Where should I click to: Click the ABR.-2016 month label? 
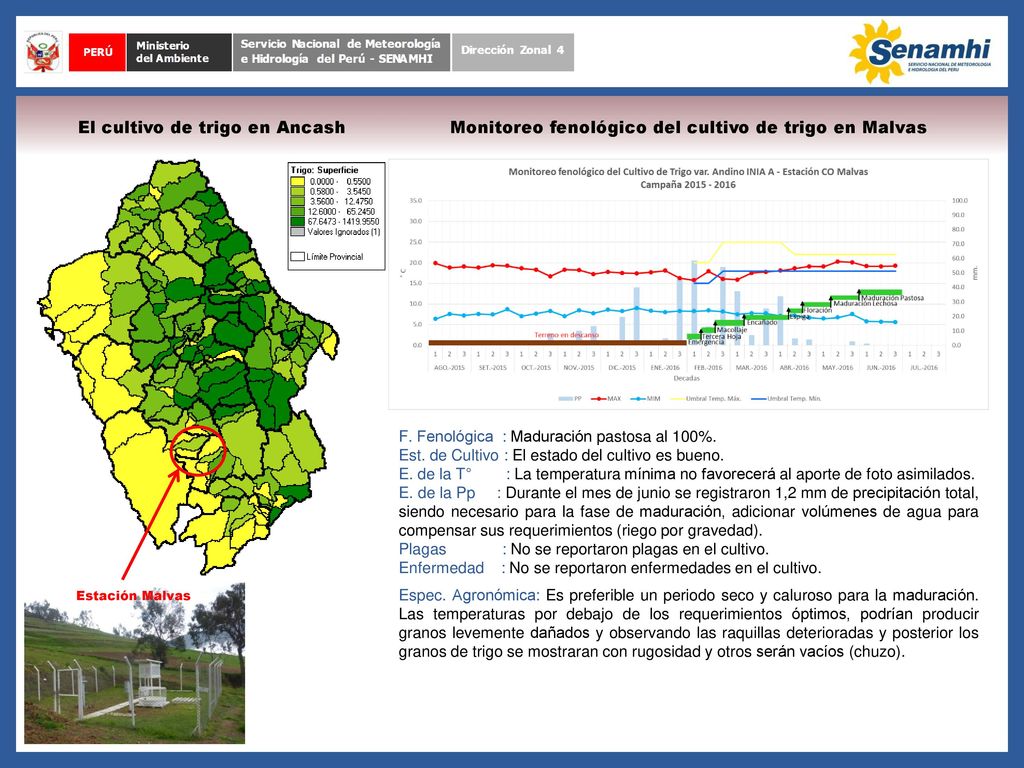pos(794,368)
